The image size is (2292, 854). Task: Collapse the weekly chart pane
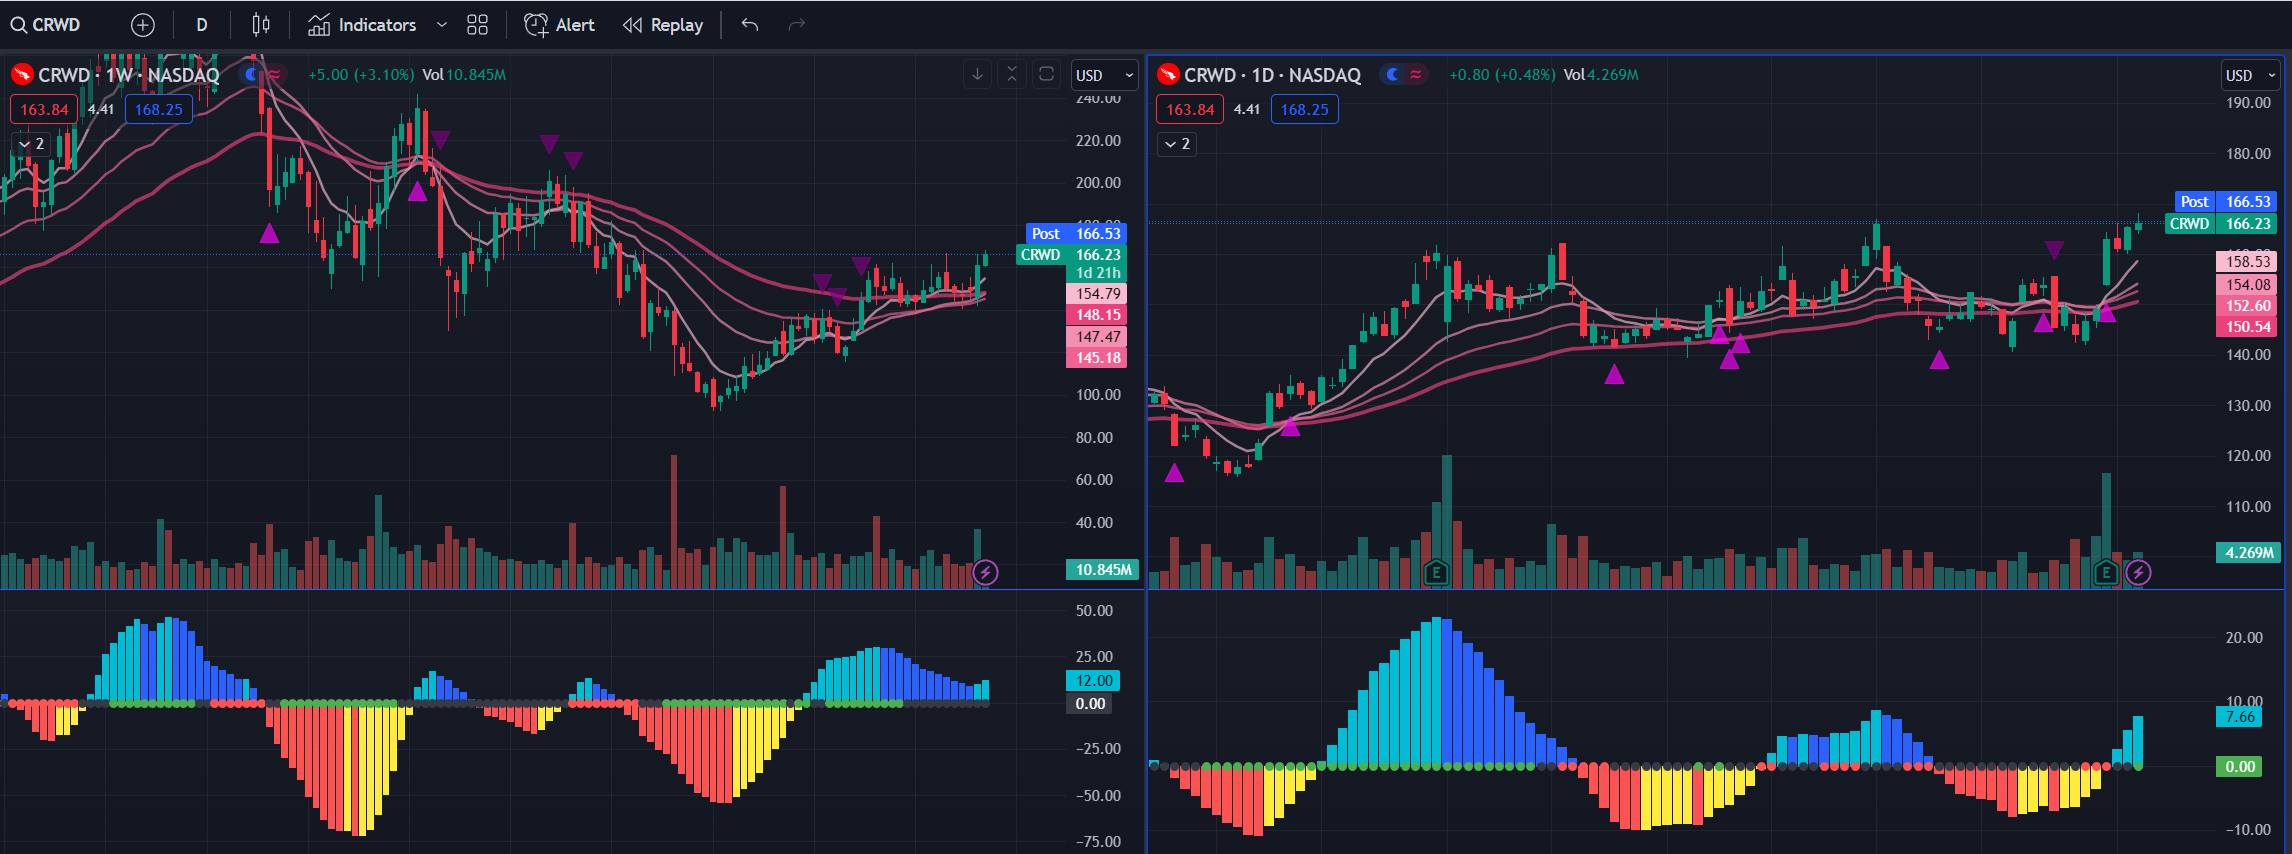click(x=1012, y=74)
